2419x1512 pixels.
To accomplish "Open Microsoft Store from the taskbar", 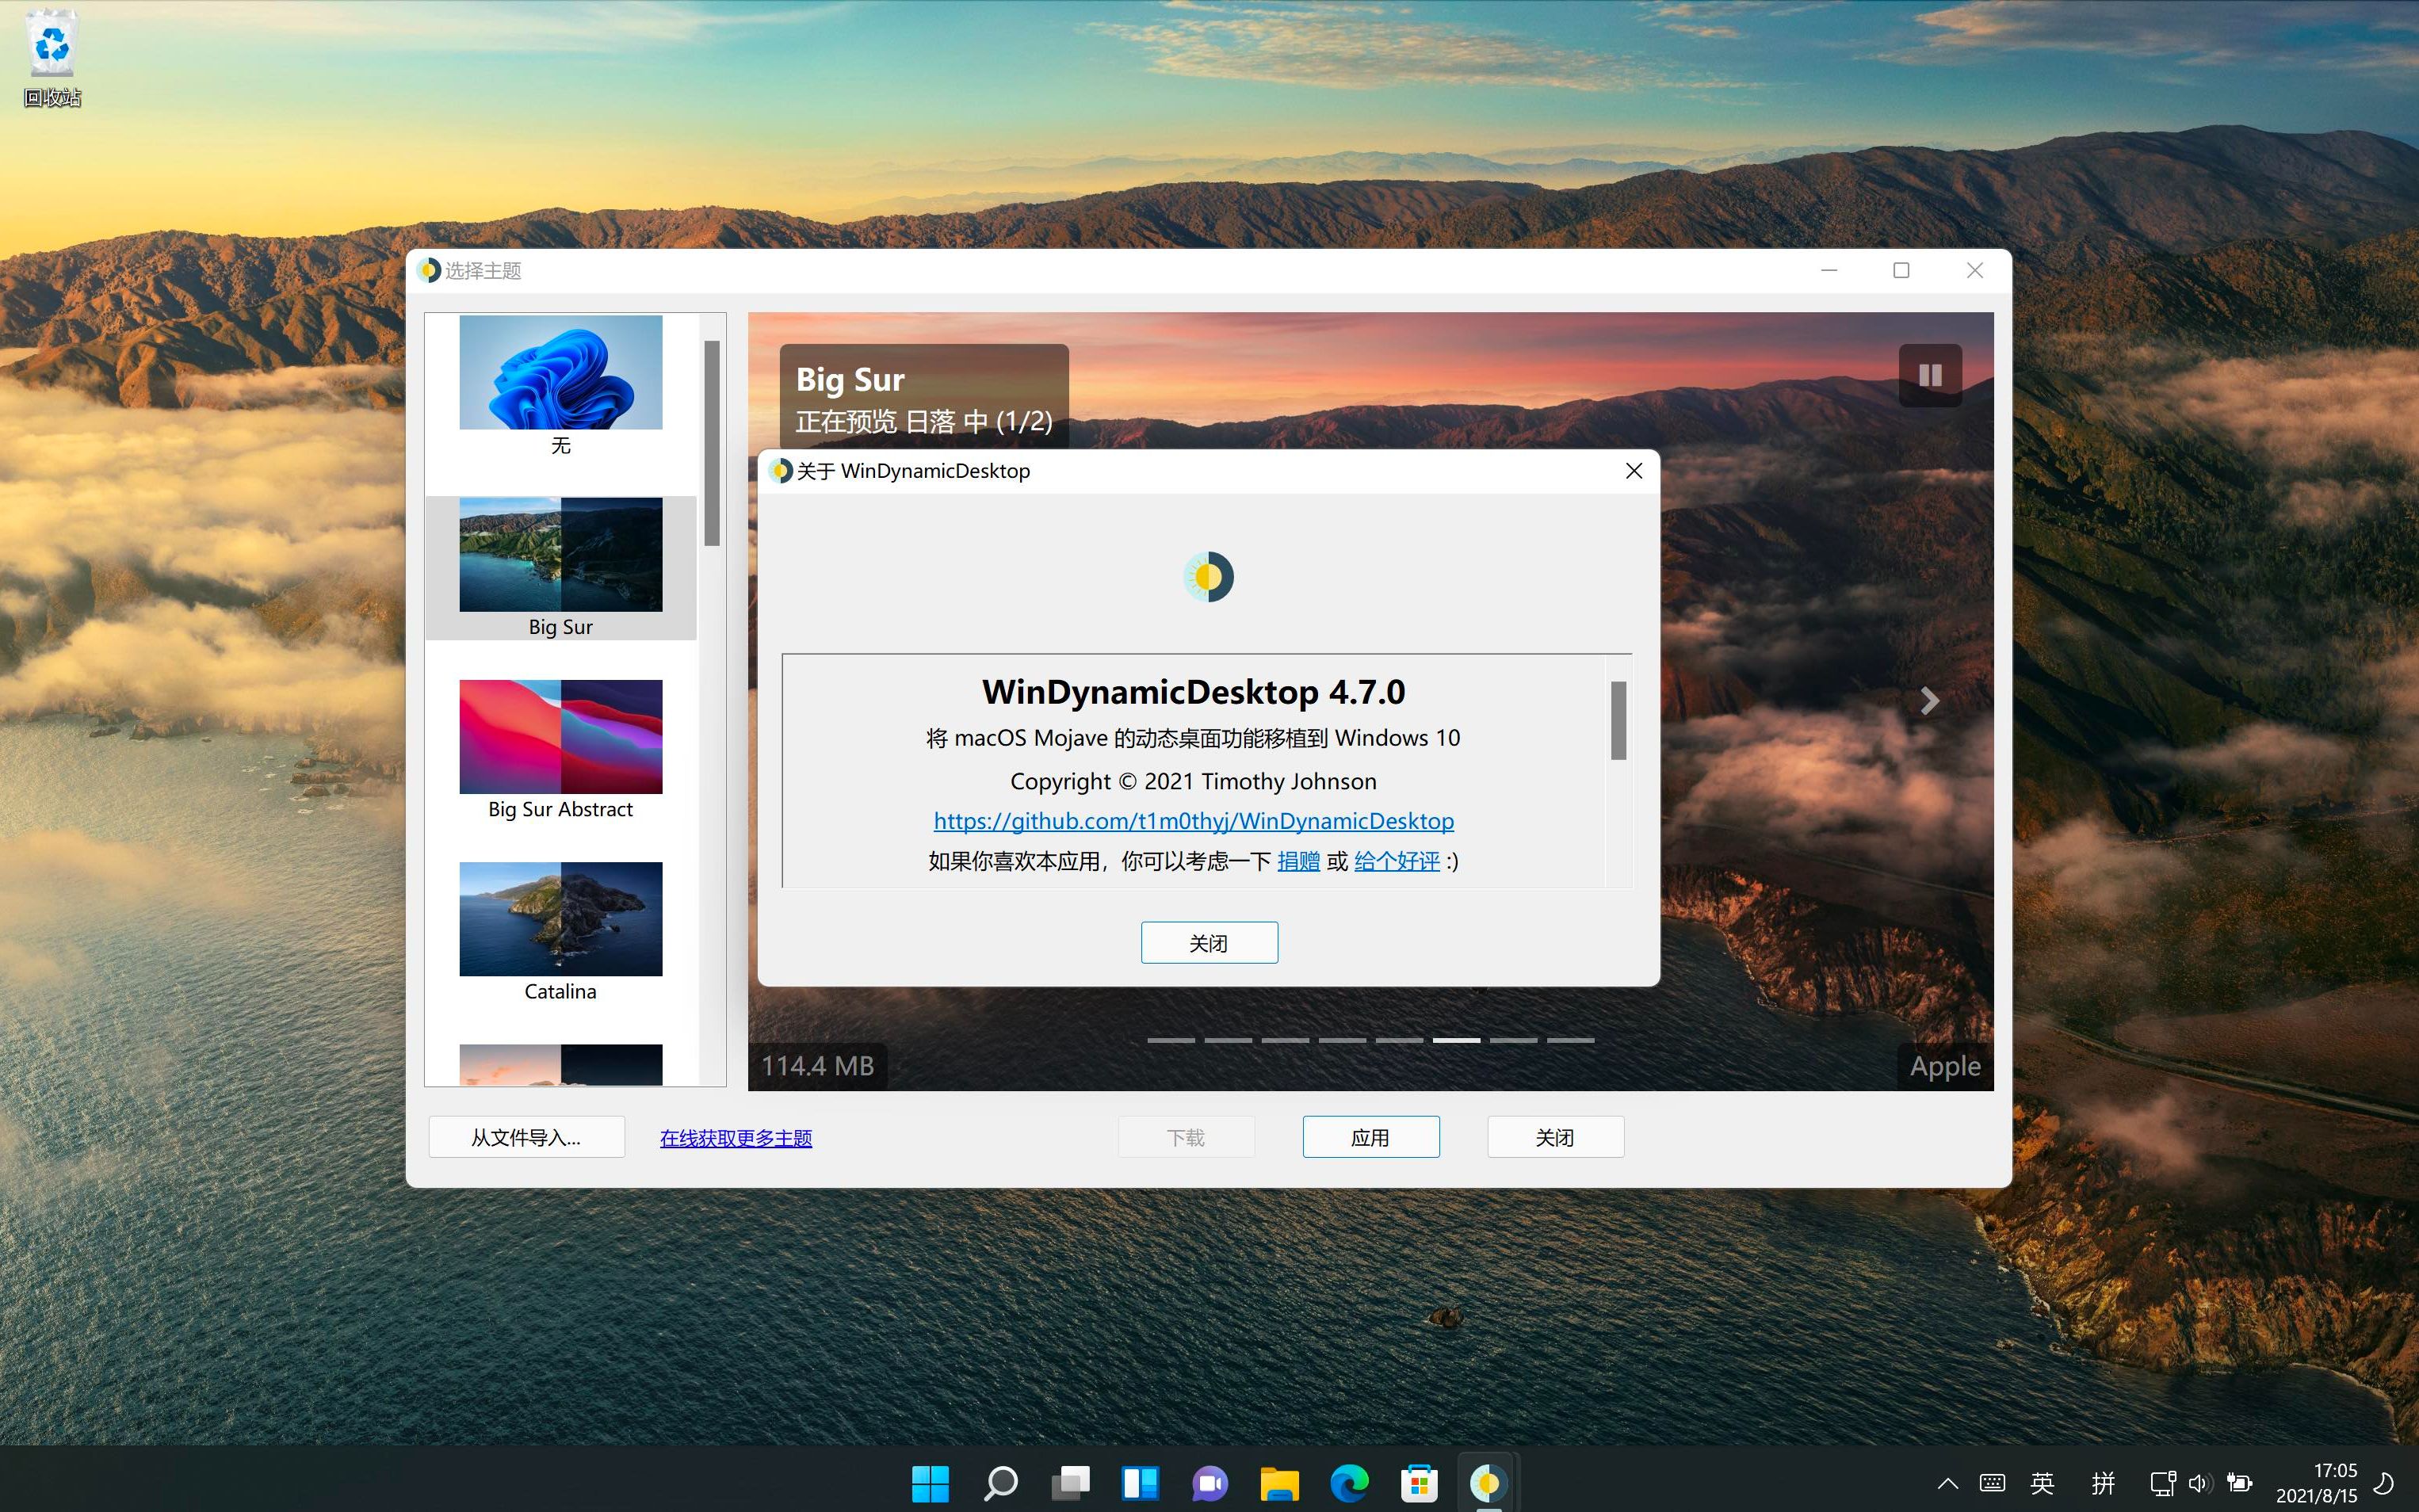I will [1419, 1483].
